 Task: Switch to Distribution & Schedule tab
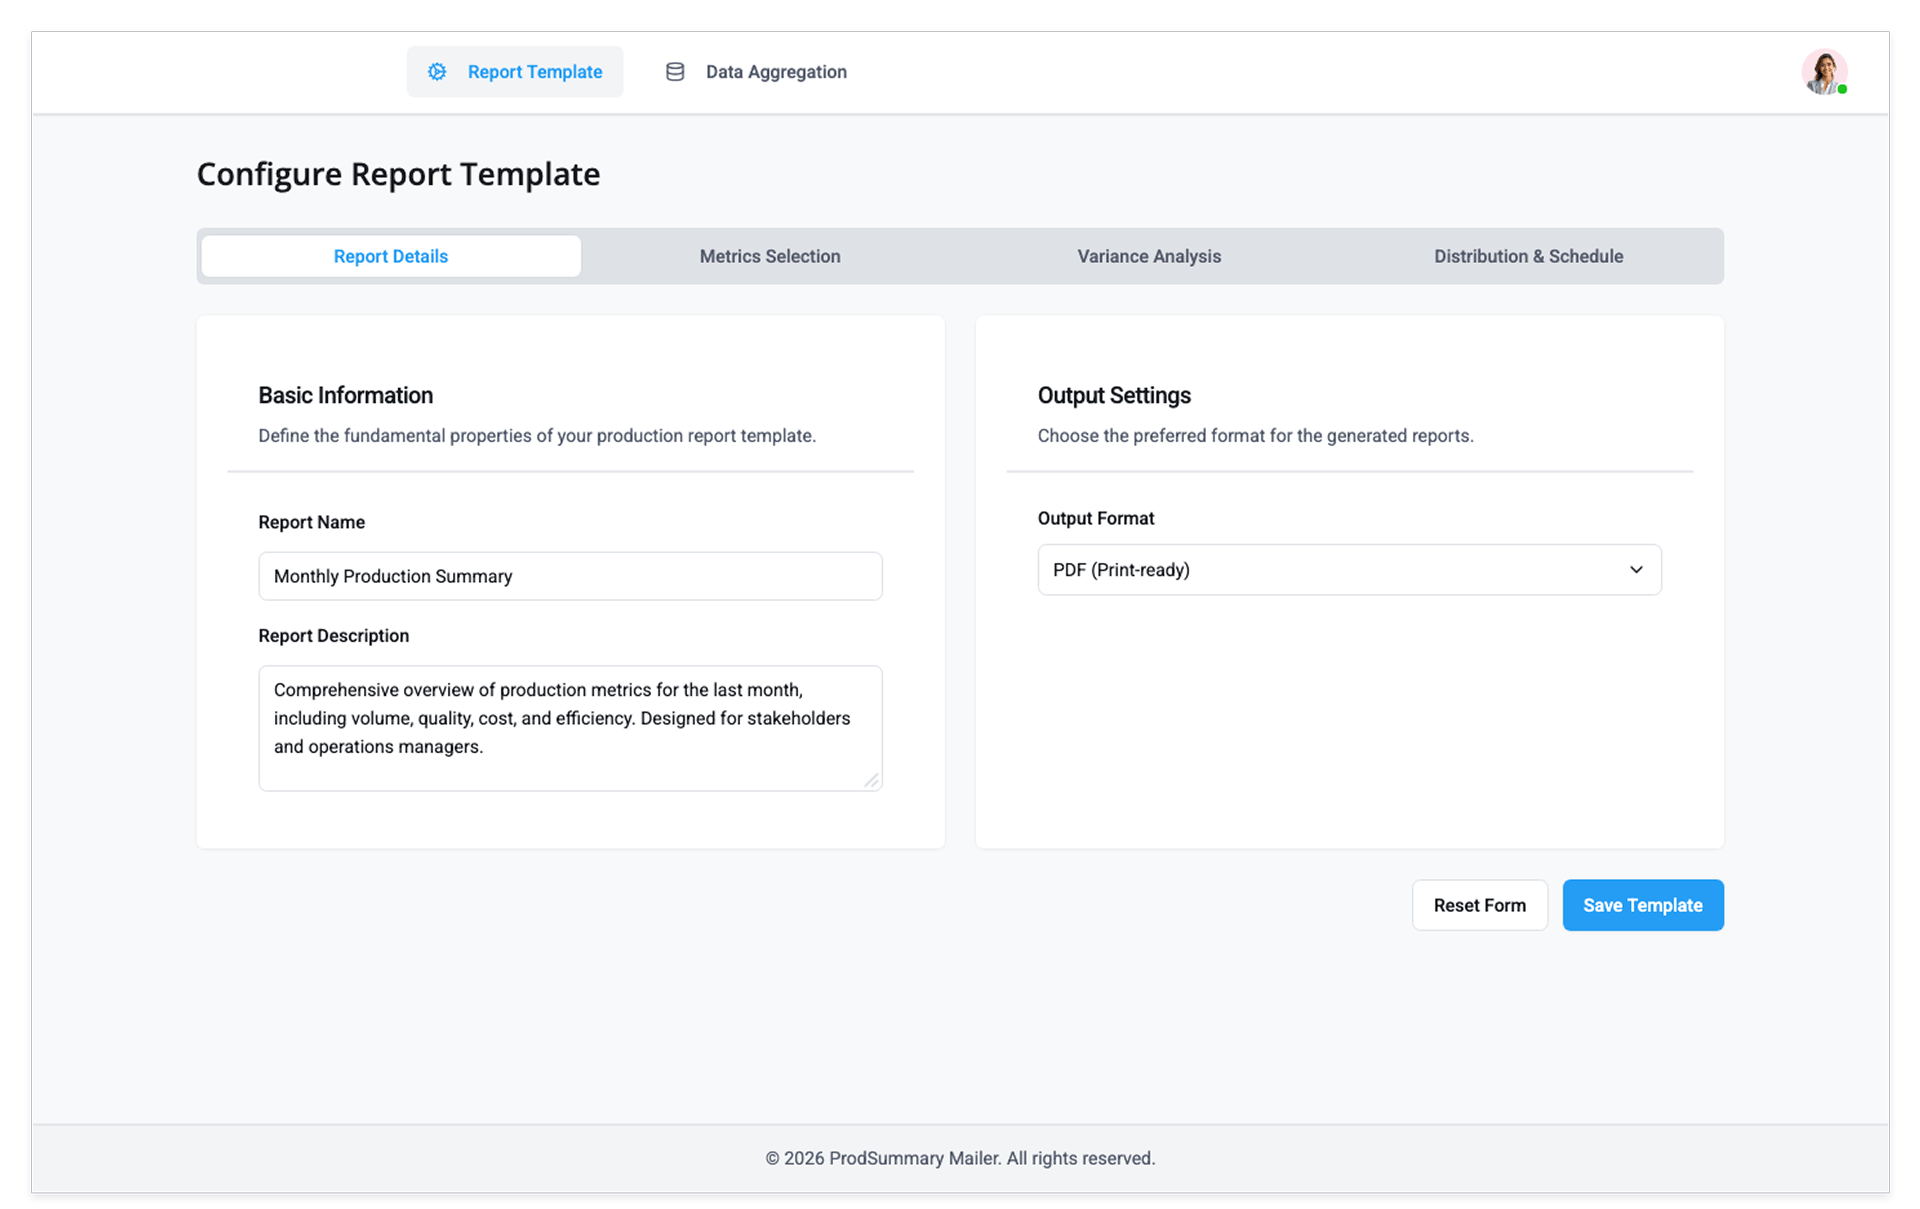click(1527, 256)
